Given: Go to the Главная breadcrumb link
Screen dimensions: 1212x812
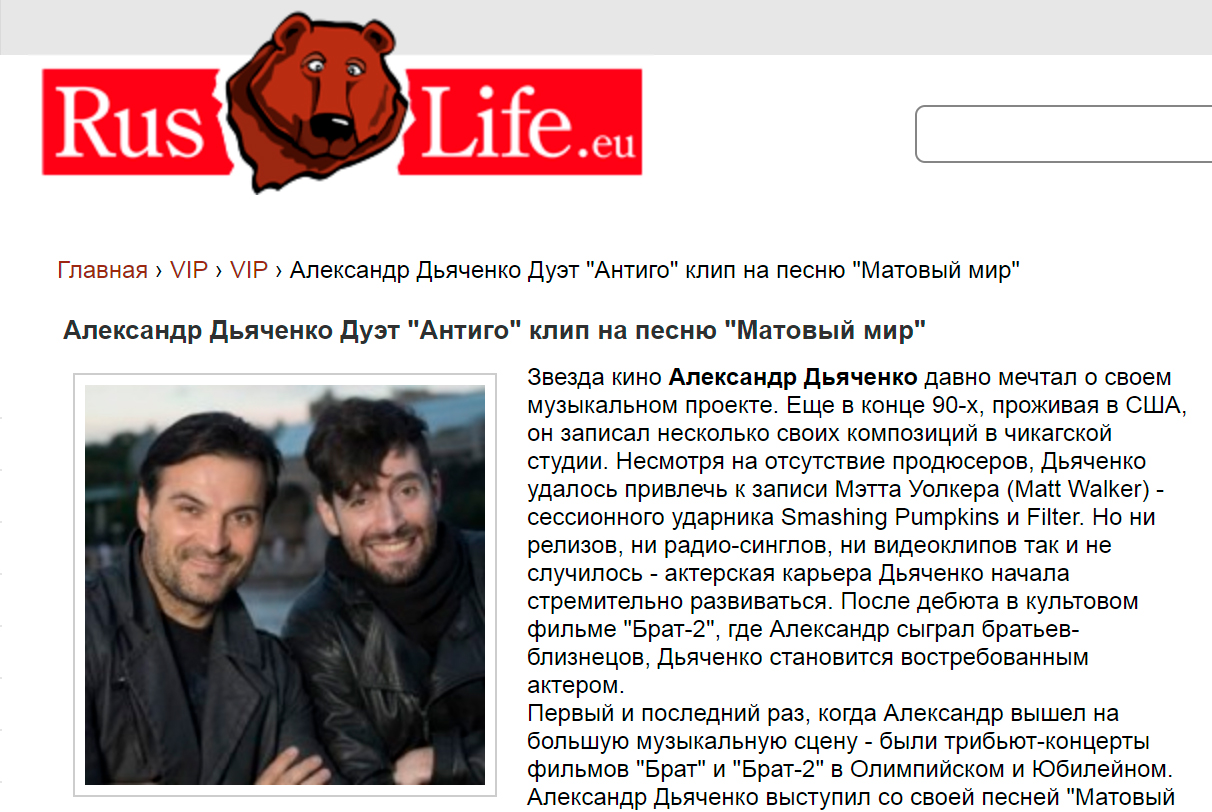Looking at the screenshot, I should point(102,270).
